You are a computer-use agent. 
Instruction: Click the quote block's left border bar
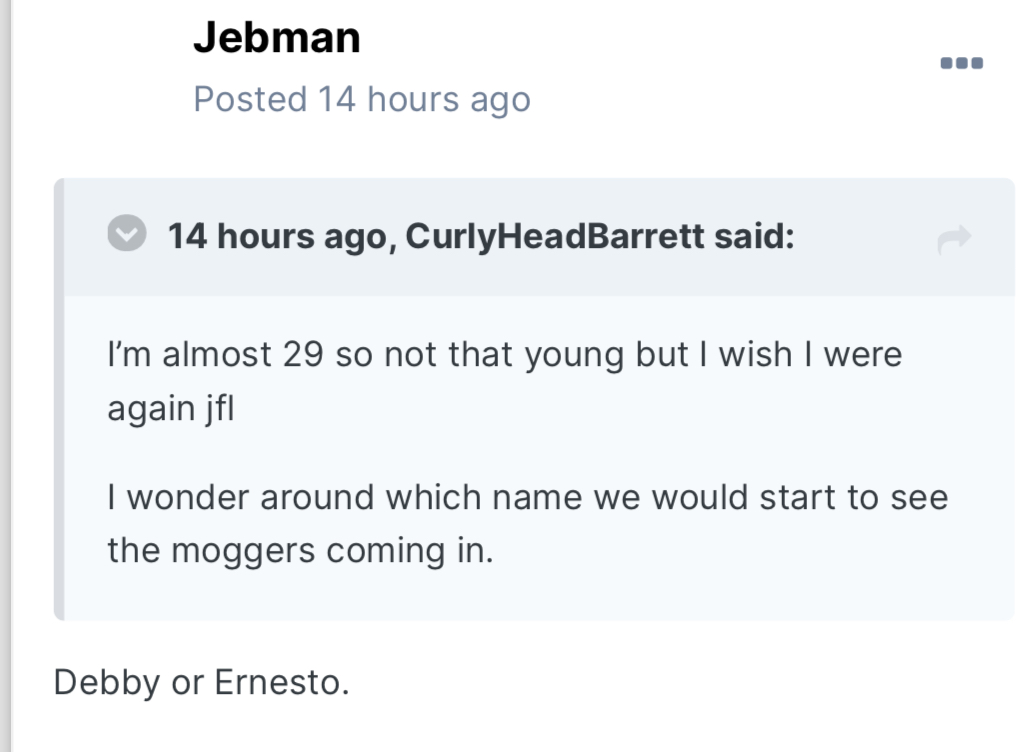(59, 400)
